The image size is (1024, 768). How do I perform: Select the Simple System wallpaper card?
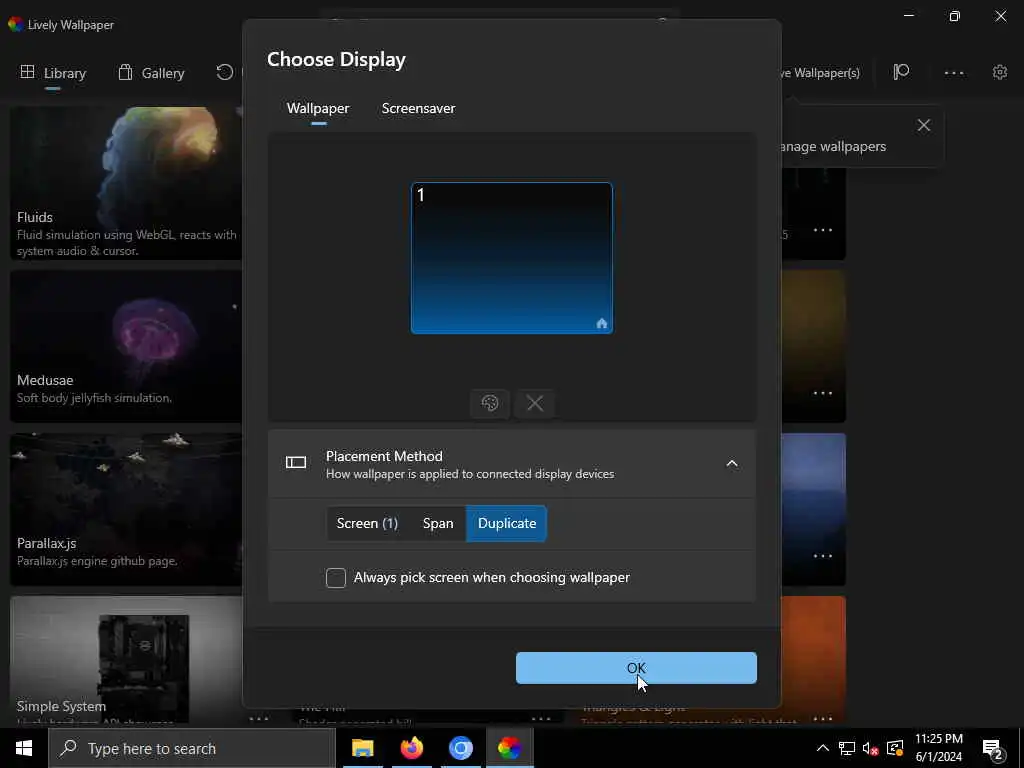pos(126,659)
